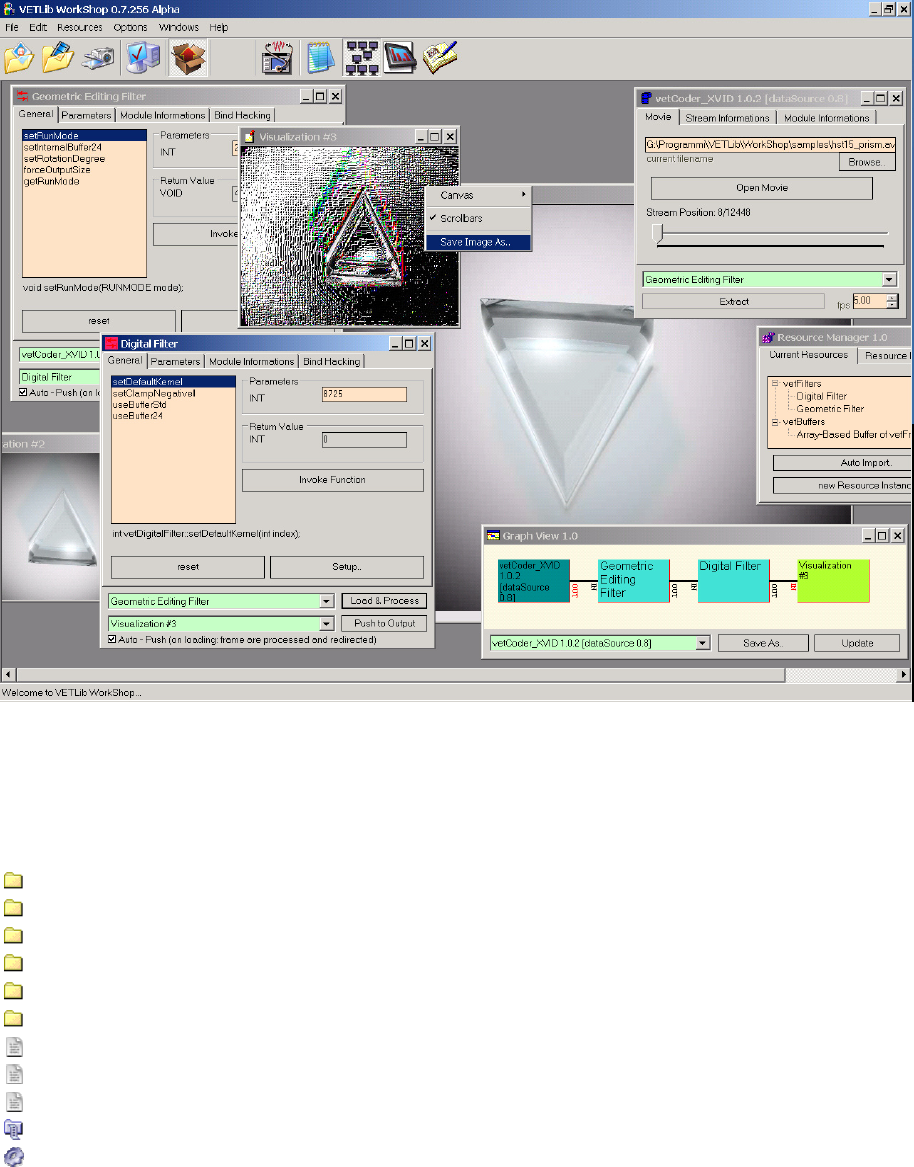Toggle Auto-Push checkbox in Digital Filter window
Screen dimensions: 914x1167
(112, 639)
